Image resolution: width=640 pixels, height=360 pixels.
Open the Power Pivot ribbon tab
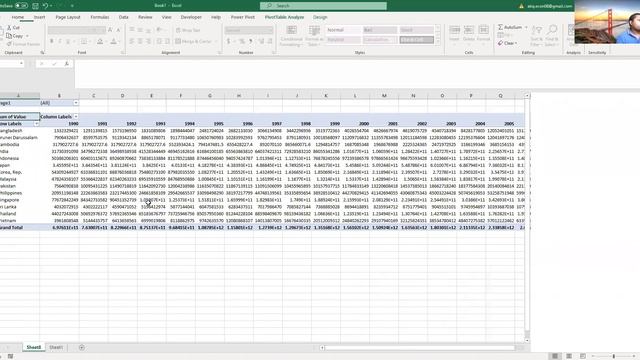pos(242,17)
